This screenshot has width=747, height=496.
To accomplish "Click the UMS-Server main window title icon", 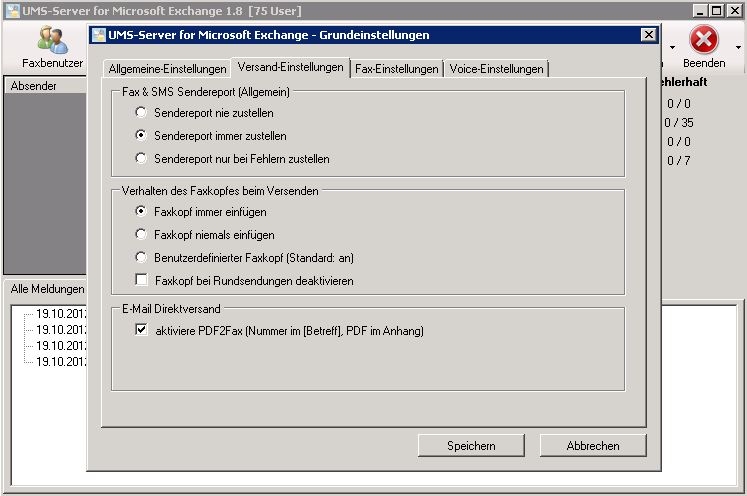I will [x=13, y=10].
